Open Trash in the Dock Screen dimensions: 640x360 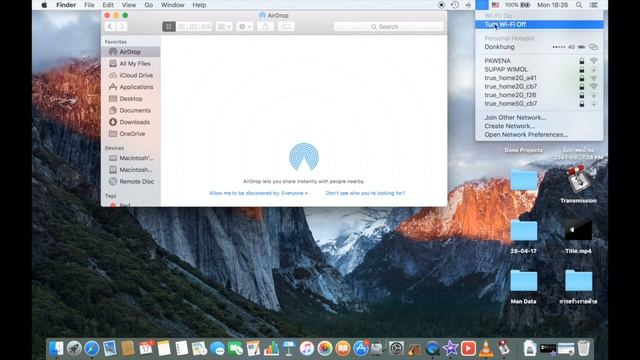pos(584,348)
